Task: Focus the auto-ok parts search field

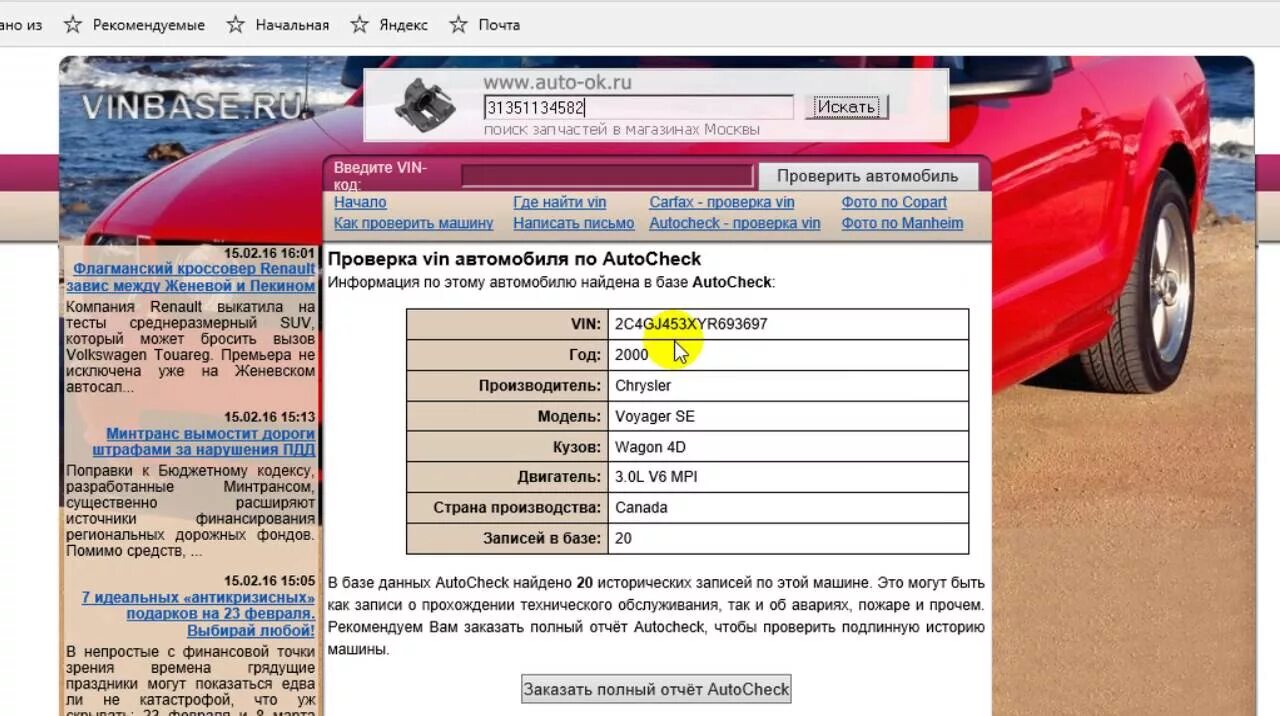Action: point(638,107)
